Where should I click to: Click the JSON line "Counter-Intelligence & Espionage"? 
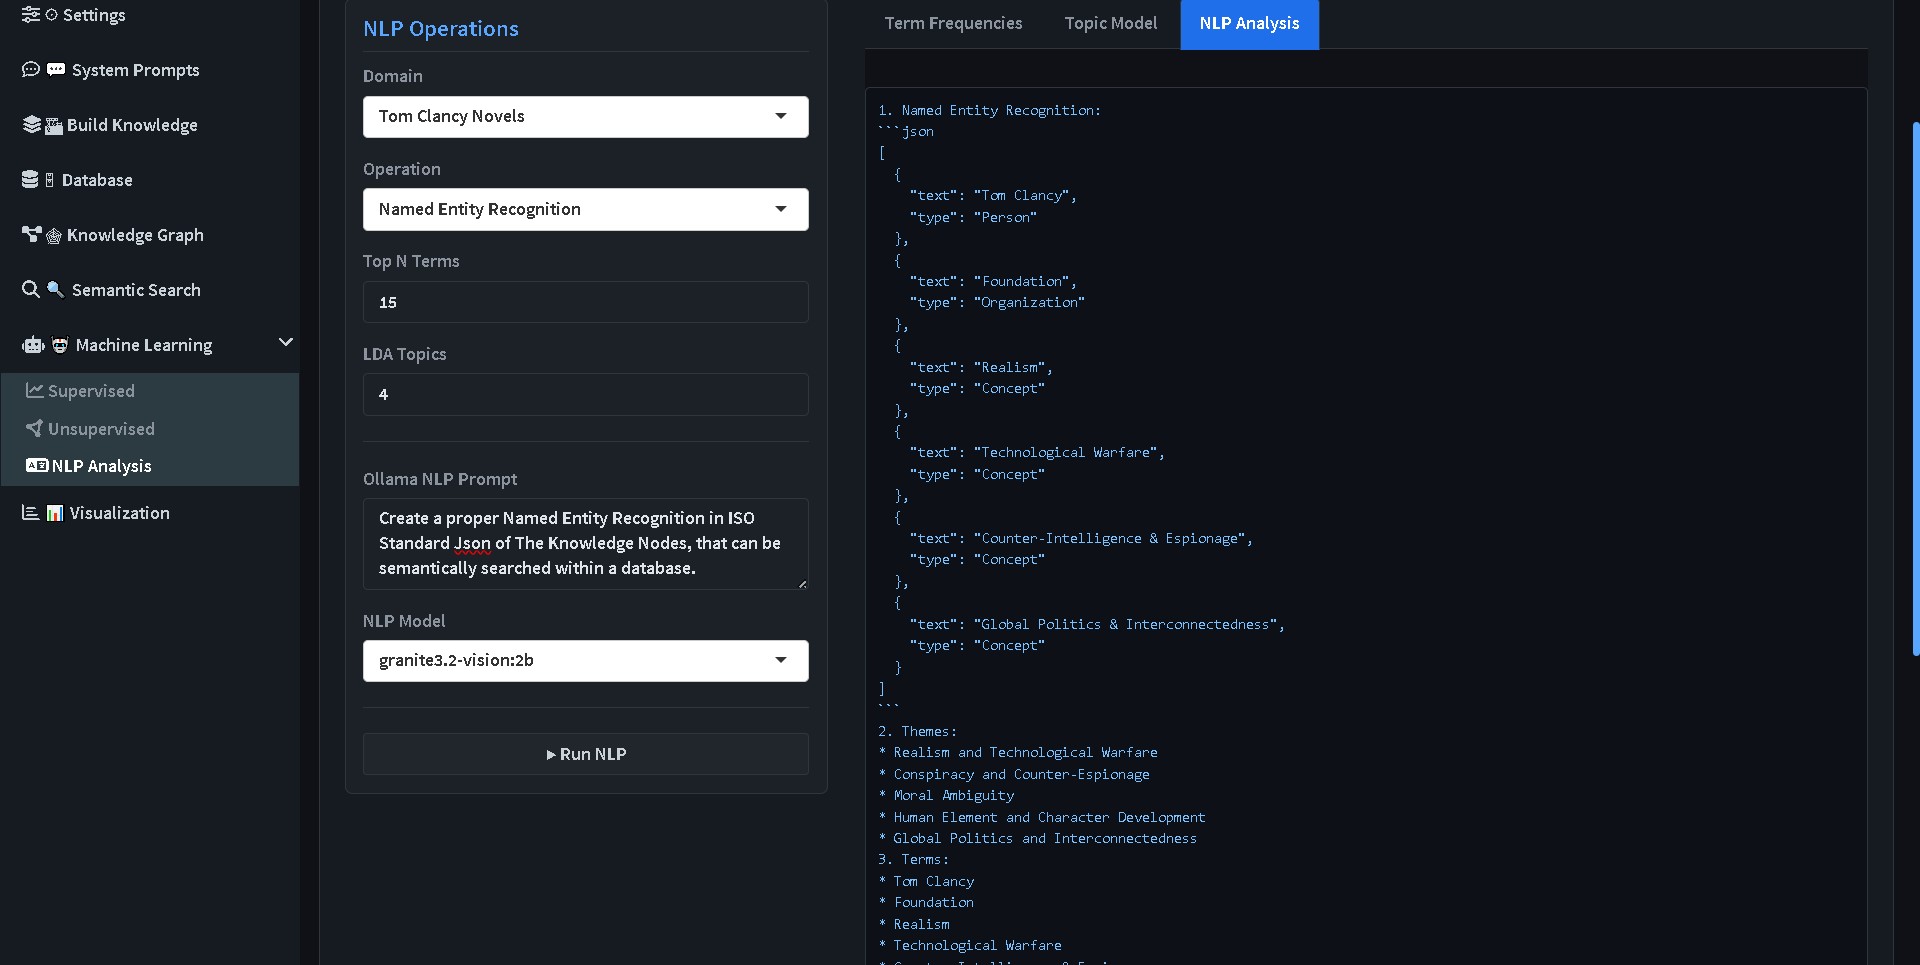click(1081, 539)
